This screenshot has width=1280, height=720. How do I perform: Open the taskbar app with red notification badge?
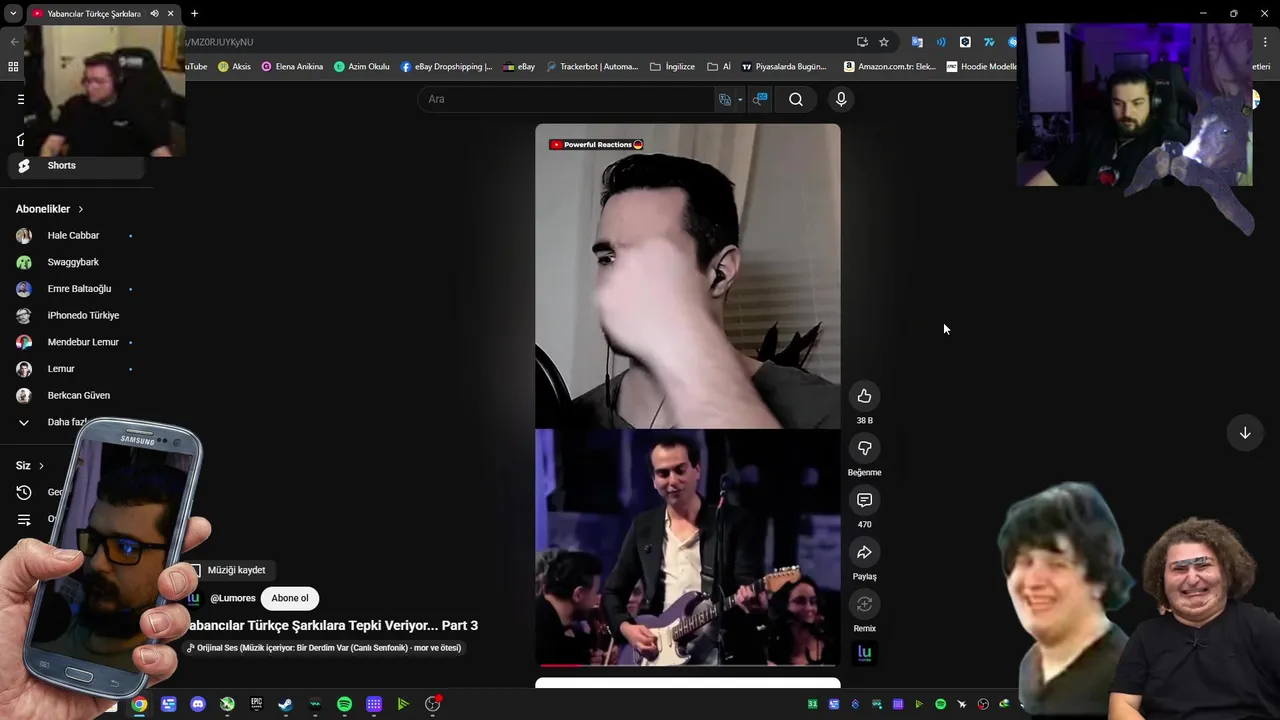pyautogui.click(x=433, y=704)
